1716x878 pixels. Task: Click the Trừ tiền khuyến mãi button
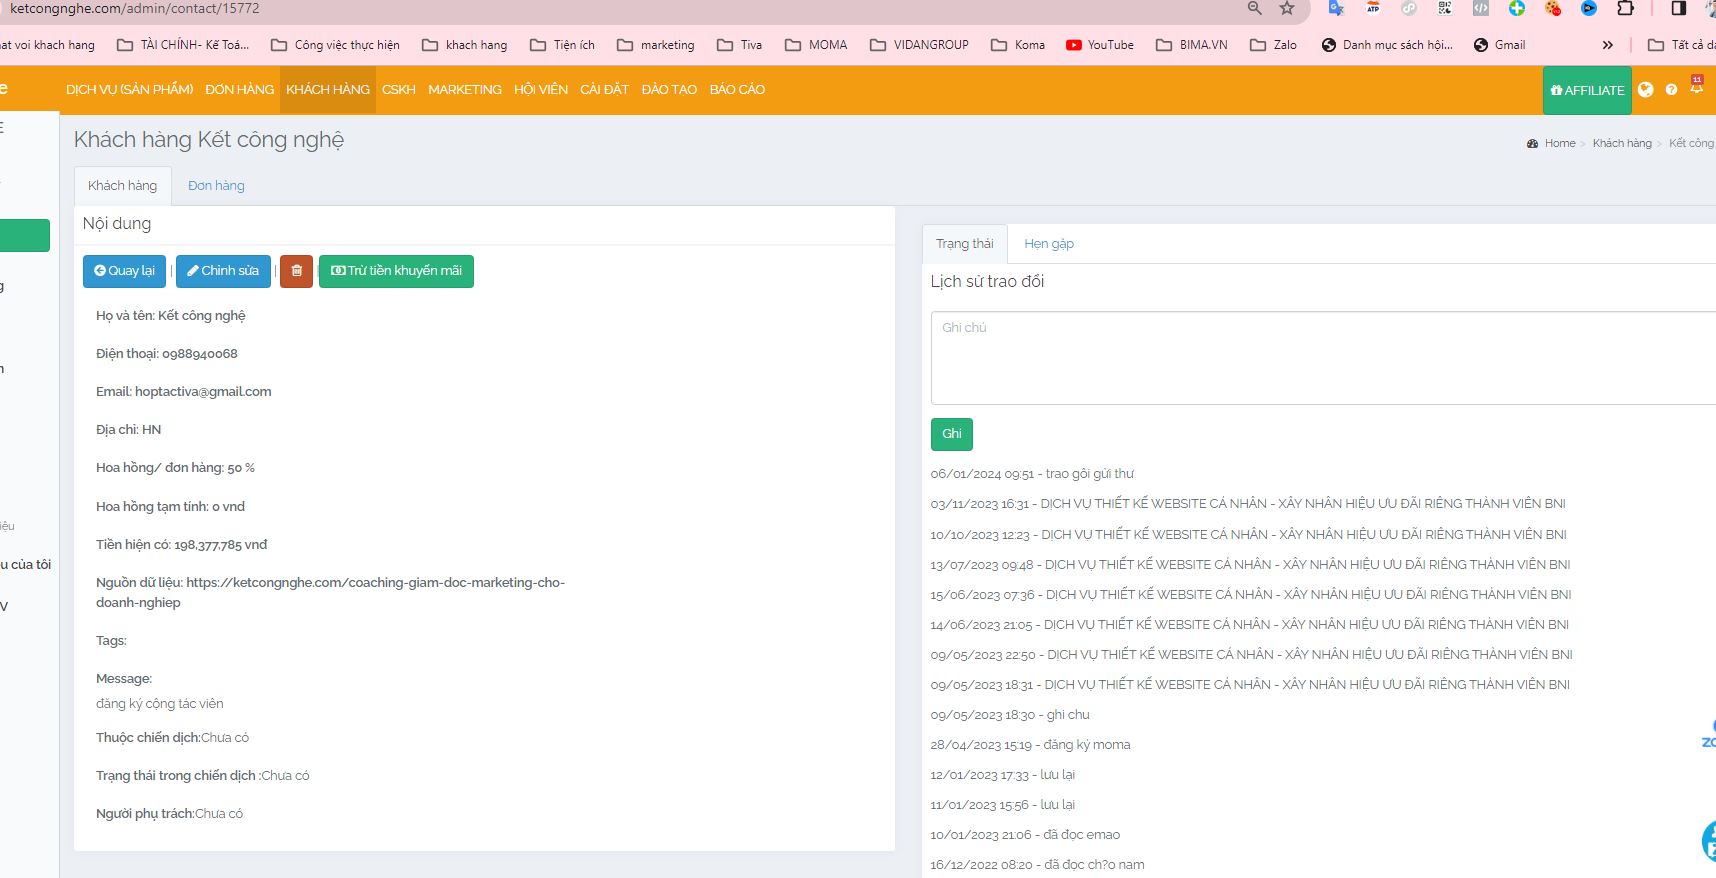[x=396, y=271]
